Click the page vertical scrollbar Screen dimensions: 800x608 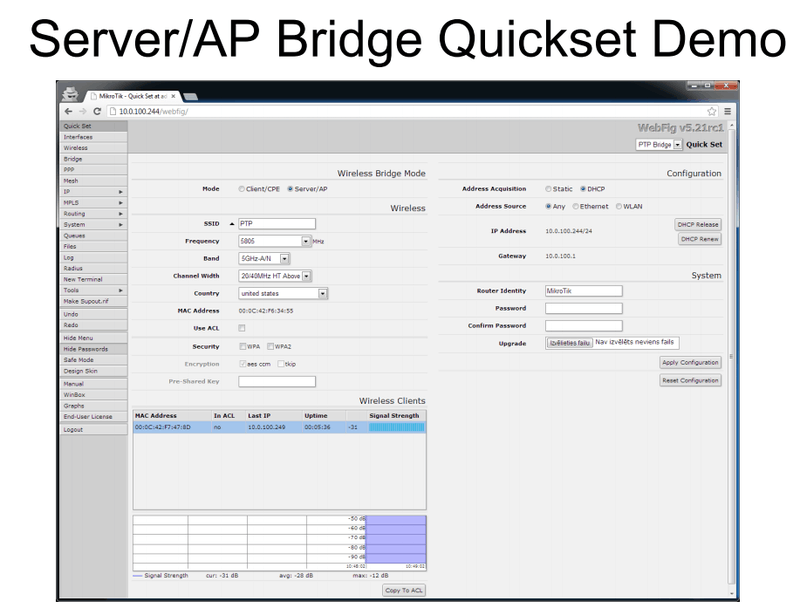(732, 357)
